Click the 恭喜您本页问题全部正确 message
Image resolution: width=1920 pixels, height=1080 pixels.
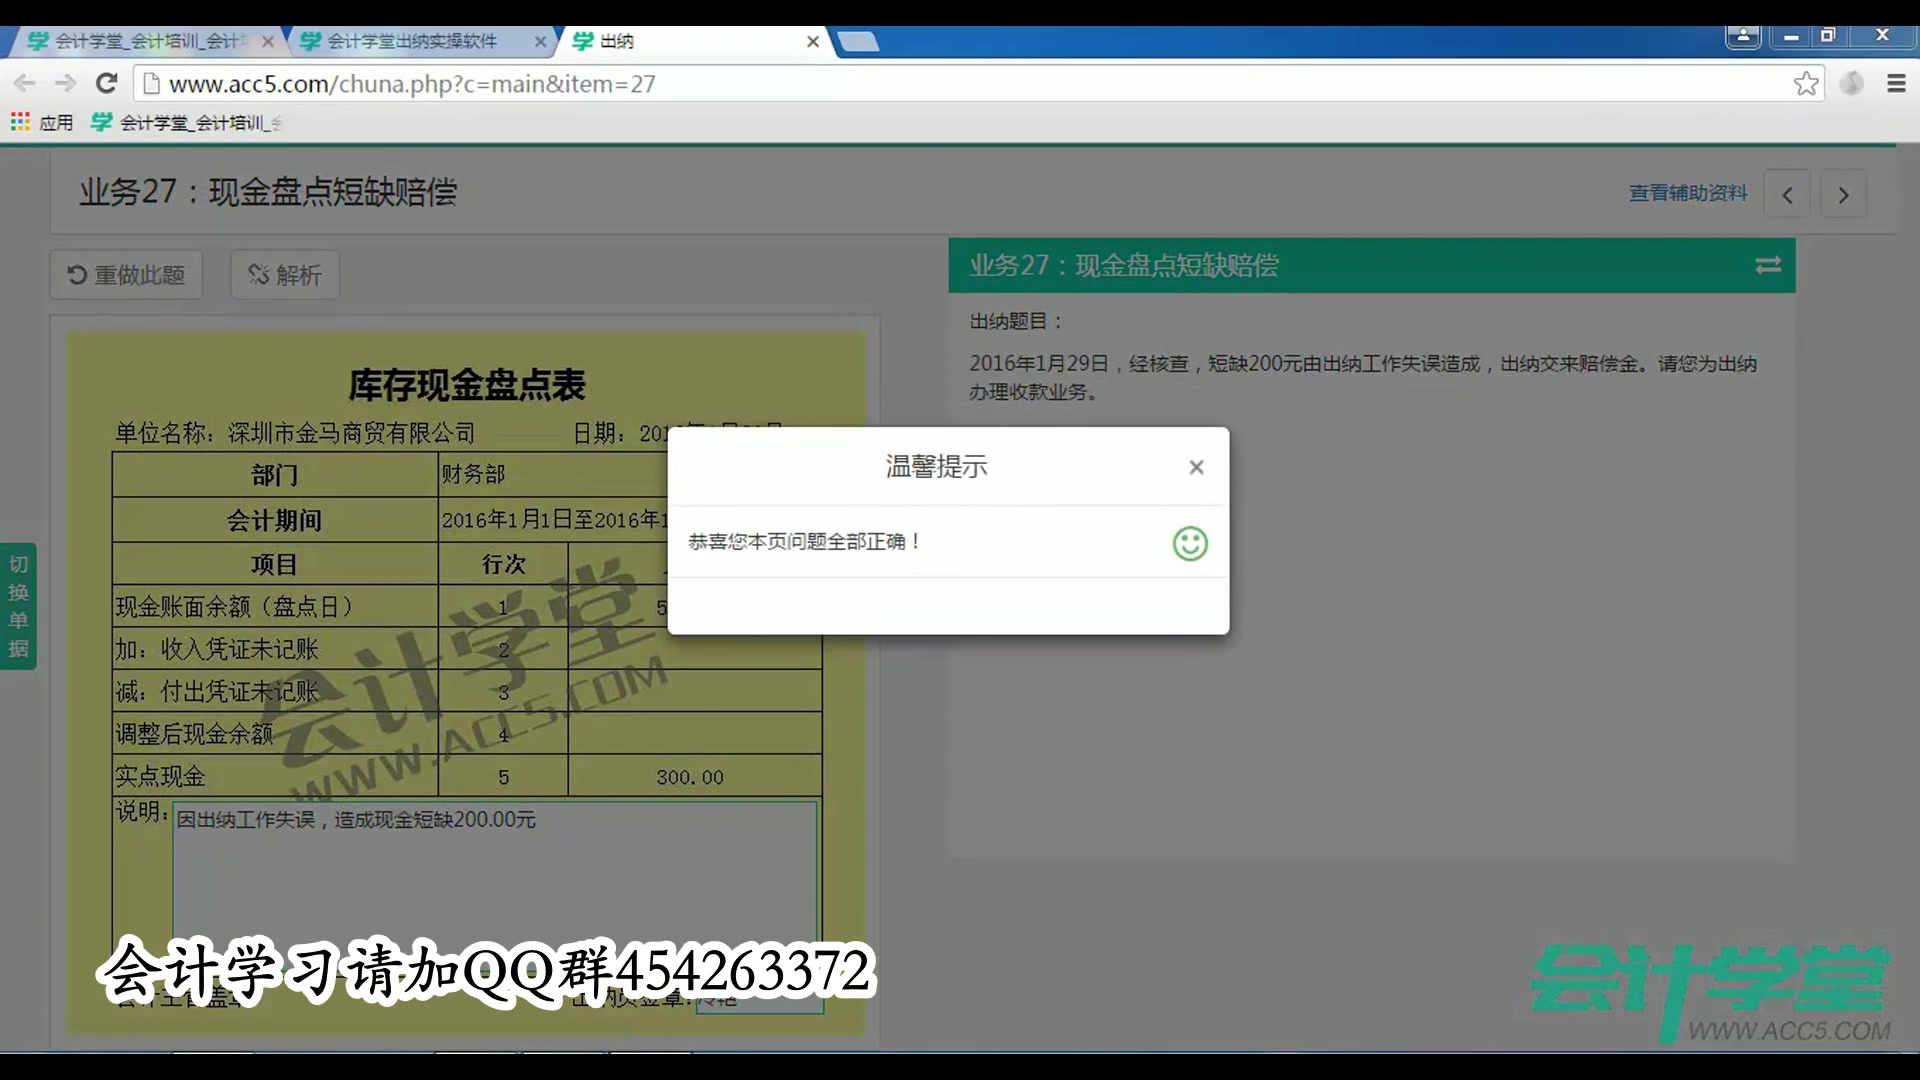tap(804, 541)
